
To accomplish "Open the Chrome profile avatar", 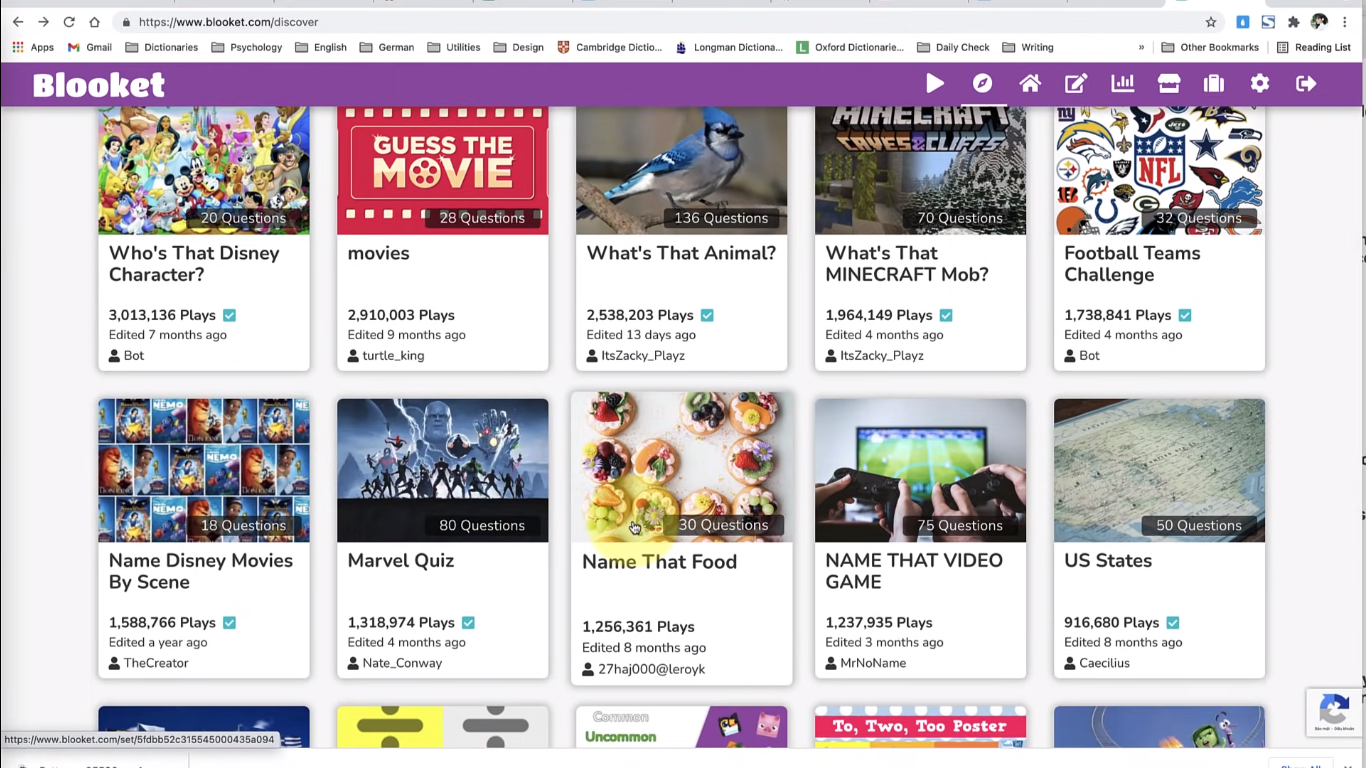I will pos(1319,22).
